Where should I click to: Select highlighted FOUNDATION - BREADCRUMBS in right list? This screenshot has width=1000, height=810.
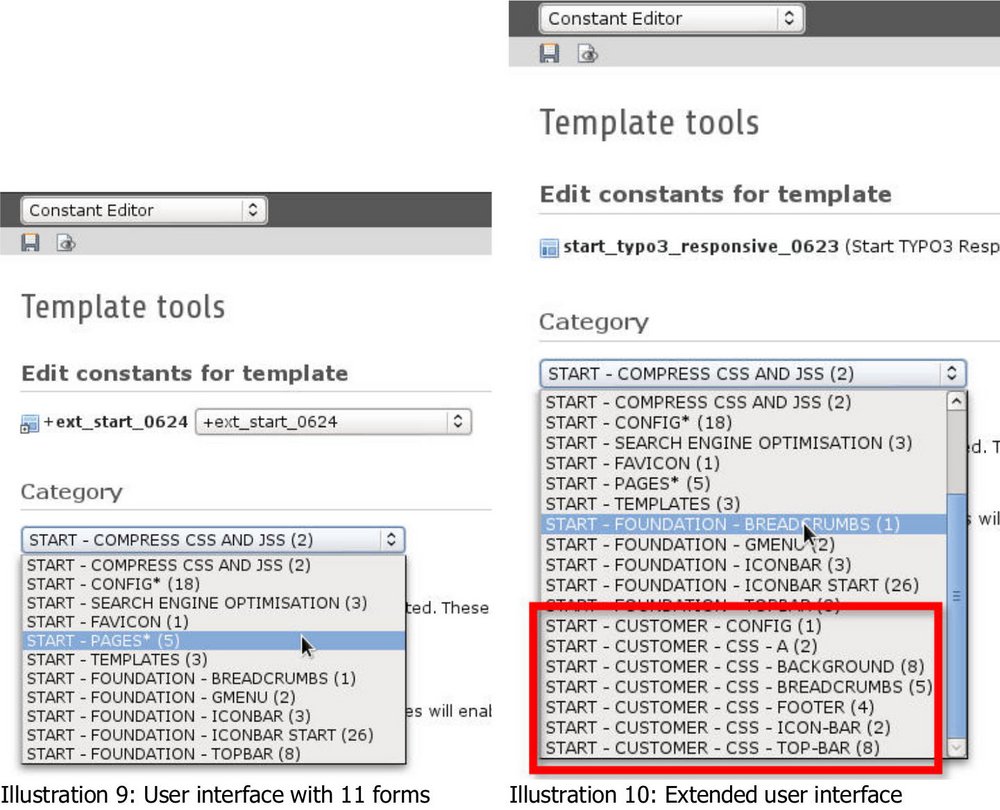point(744,524)
